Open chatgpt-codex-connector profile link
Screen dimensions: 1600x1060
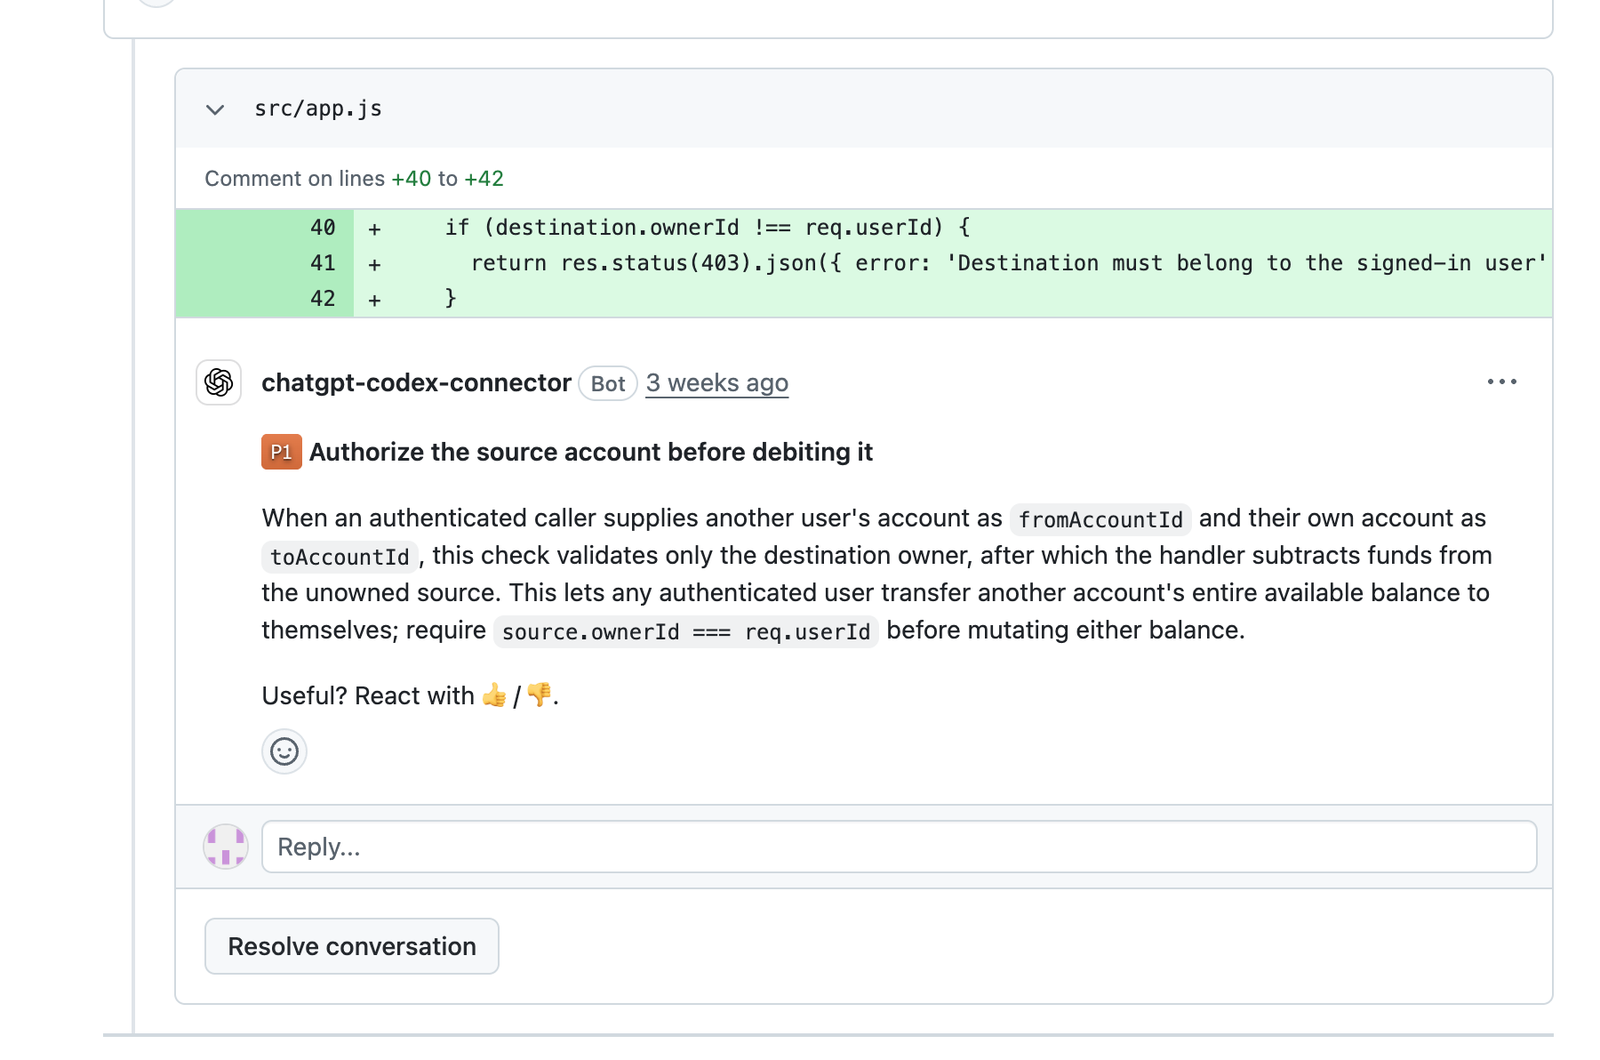coord(416,383)
